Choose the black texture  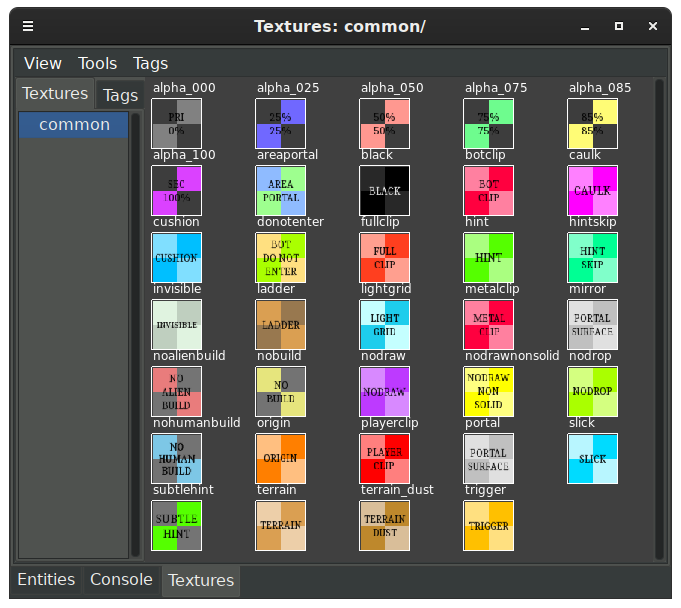point(385,190)
